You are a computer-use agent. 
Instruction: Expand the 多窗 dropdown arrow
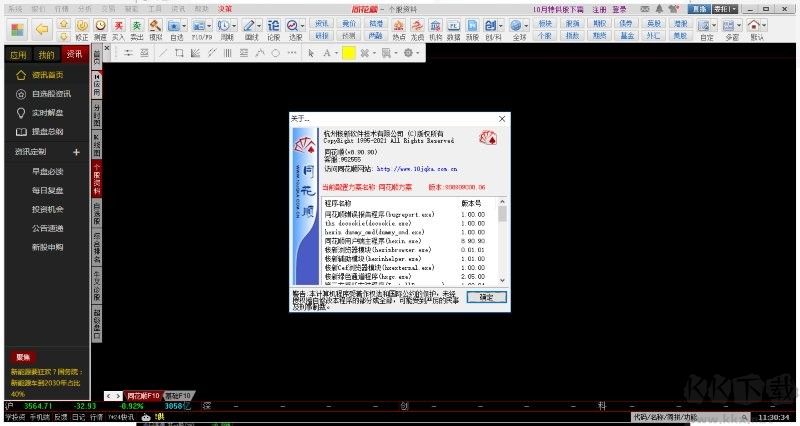(739, 25)
